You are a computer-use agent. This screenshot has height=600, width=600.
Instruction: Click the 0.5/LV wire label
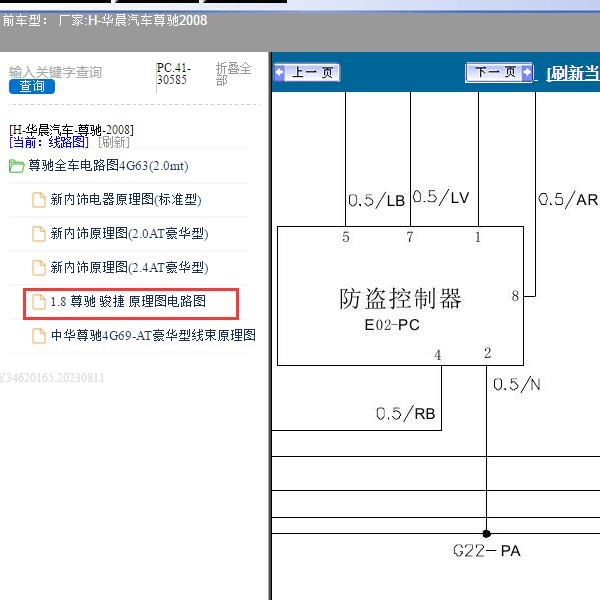441,197
